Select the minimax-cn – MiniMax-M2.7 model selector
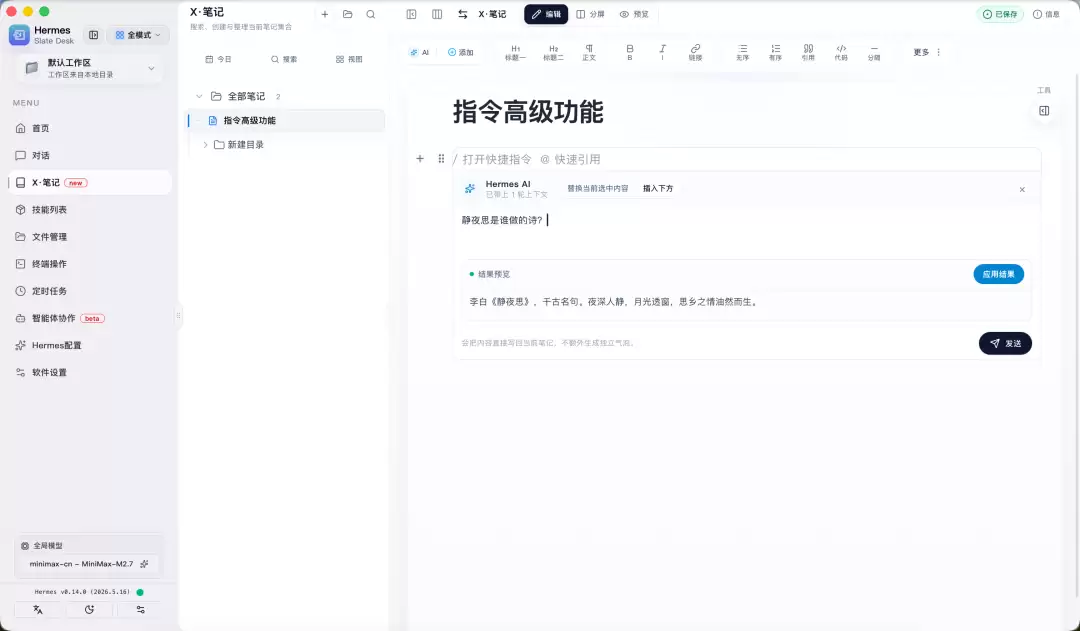Screen dimensions: 1080x631 [90, 563]
